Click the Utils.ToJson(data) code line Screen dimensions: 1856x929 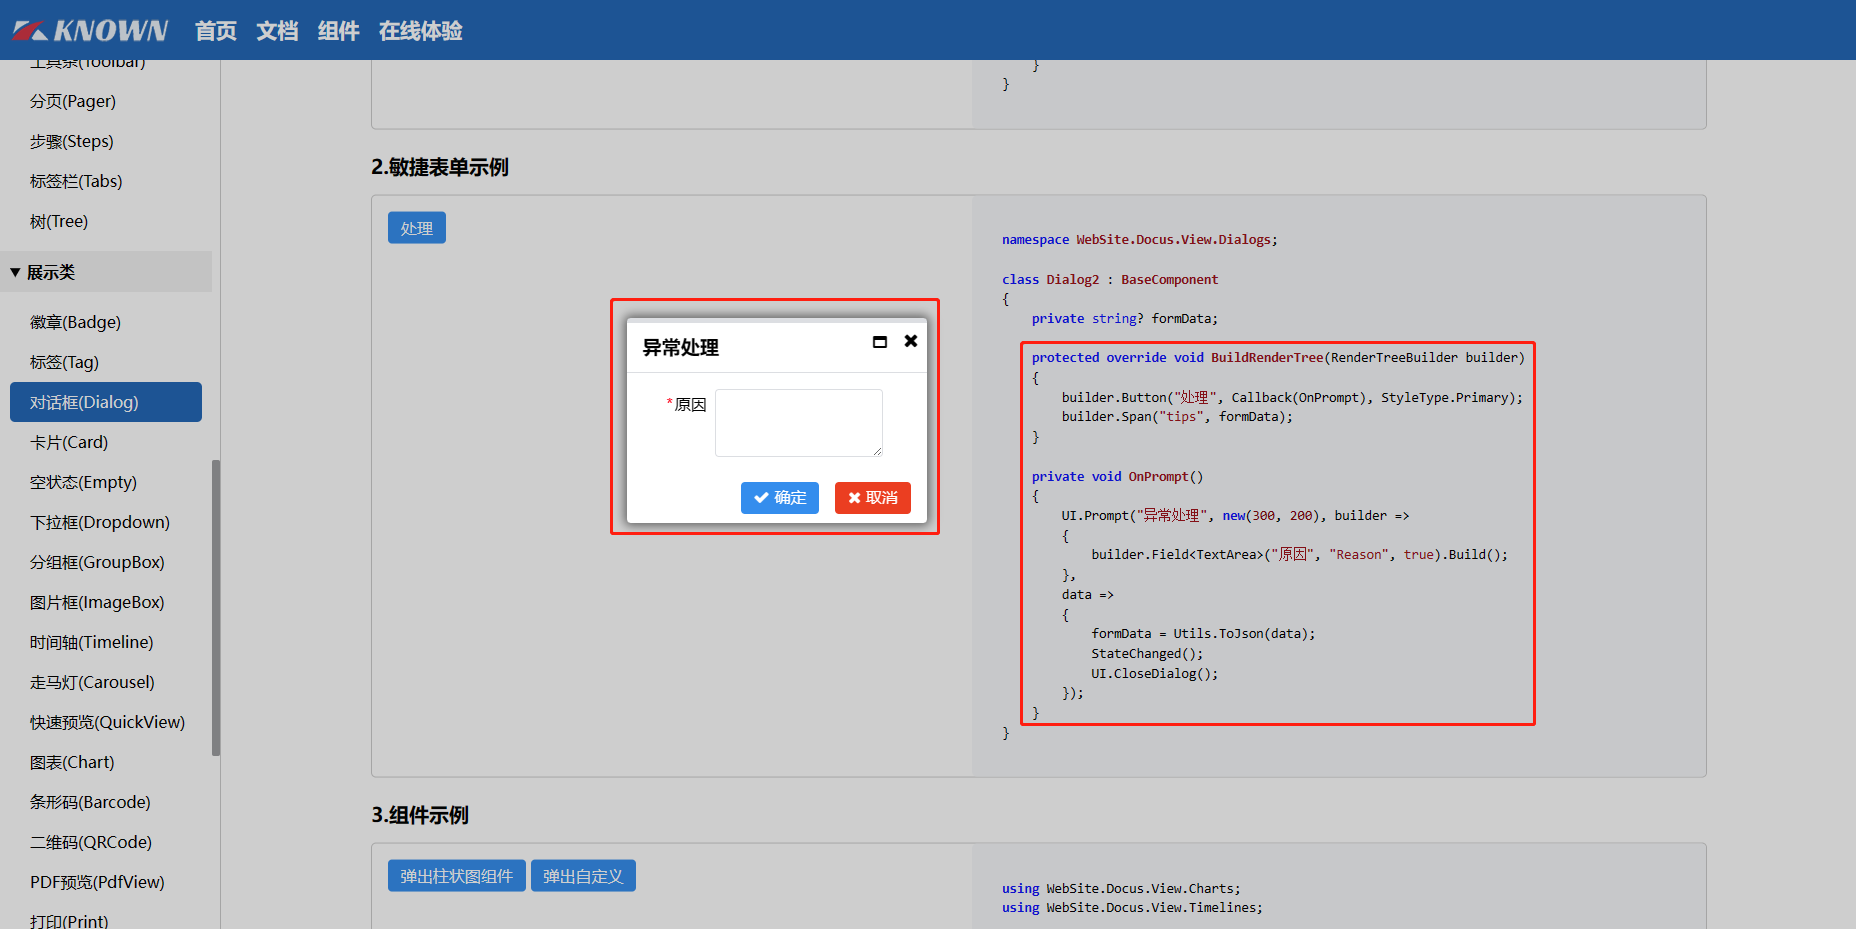click(1203, 633)
